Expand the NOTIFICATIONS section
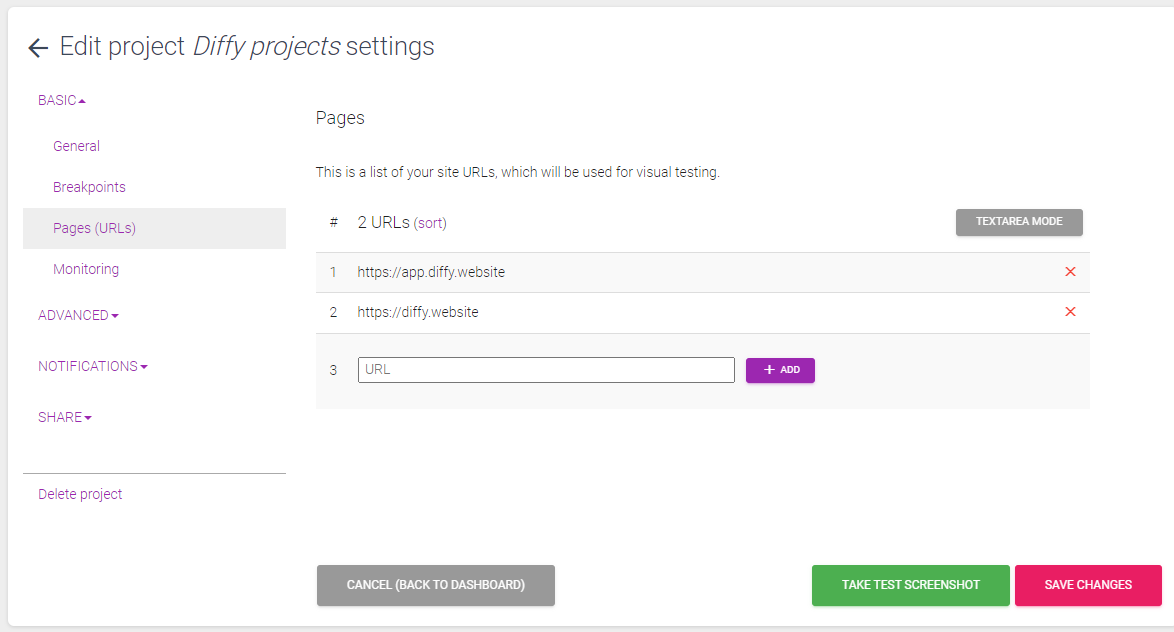Image resolution: width=1174 pixels, height=632 pixels. [93, 366]
